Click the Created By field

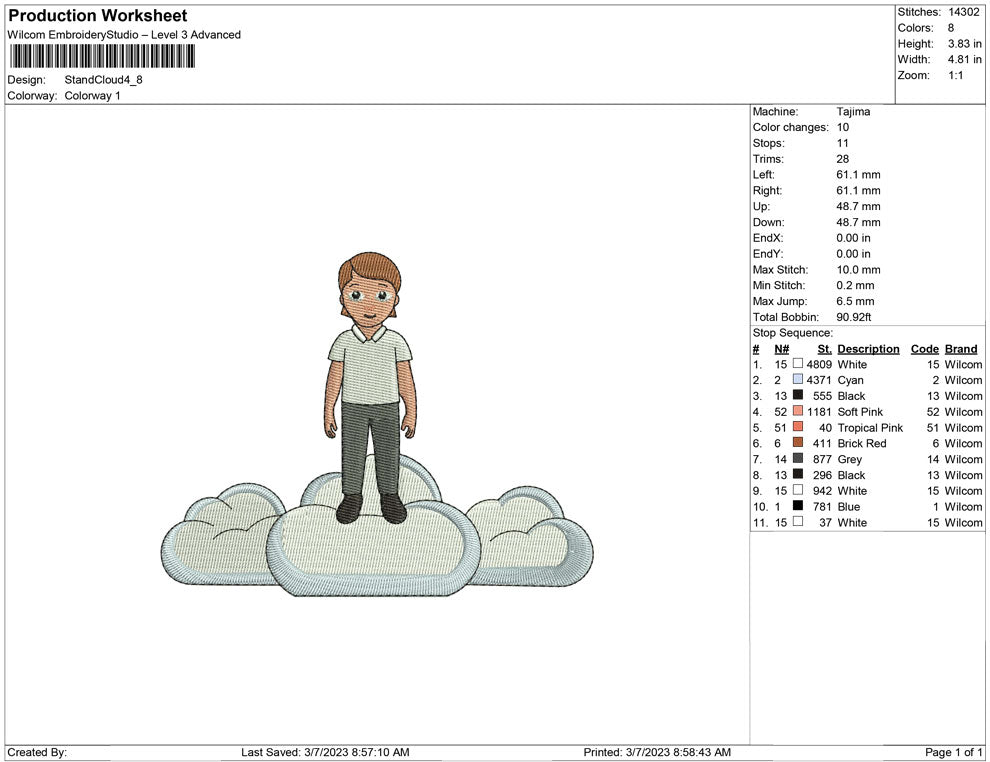37,752
